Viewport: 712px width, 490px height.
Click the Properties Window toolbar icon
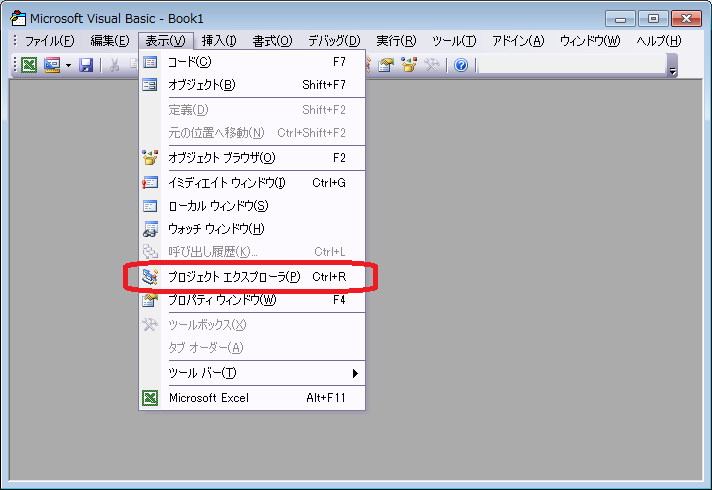(386, 65)
